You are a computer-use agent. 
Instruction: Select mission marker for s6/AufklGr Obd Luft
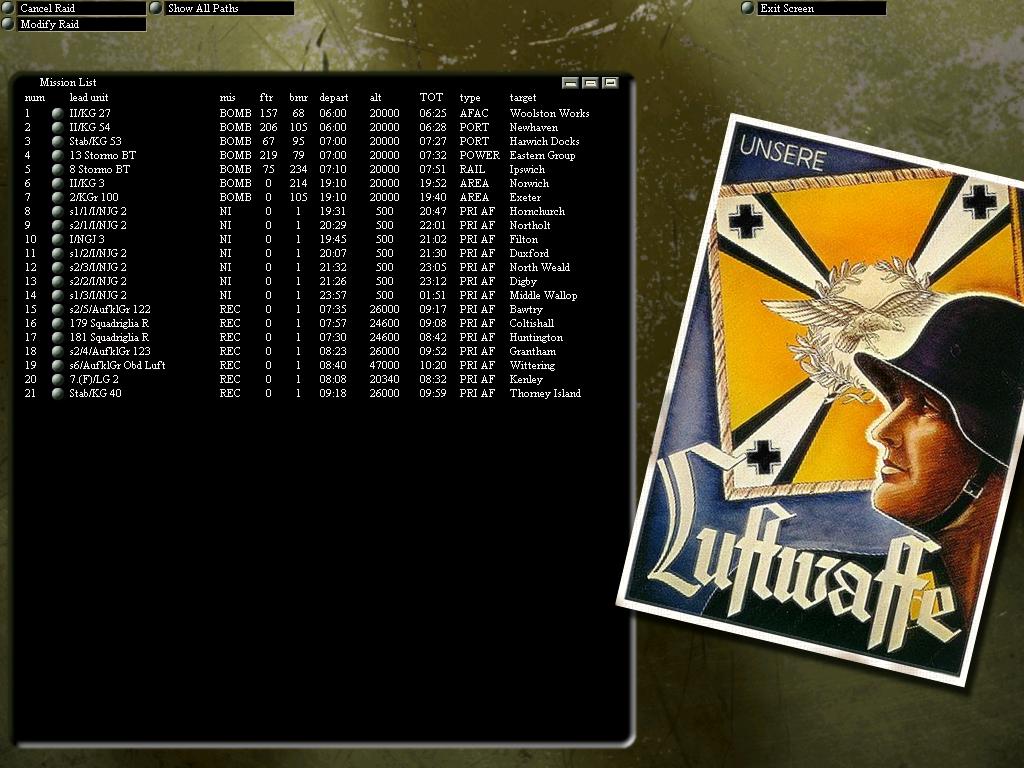[57, 366]
